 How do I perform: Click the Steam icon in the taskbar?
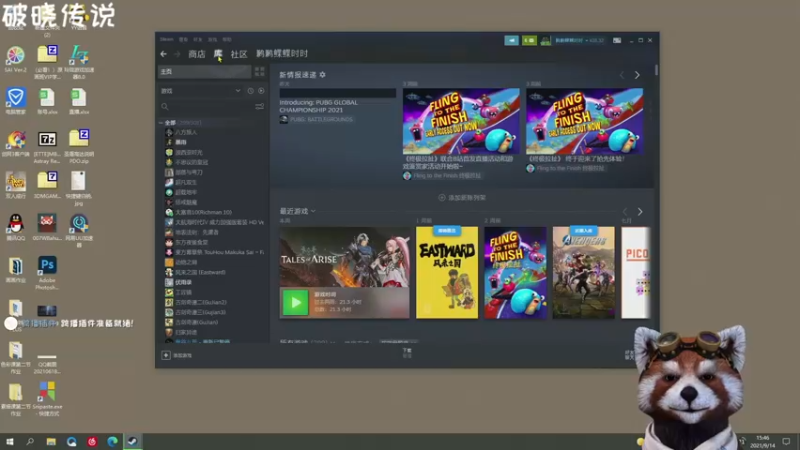coord(133,441)
